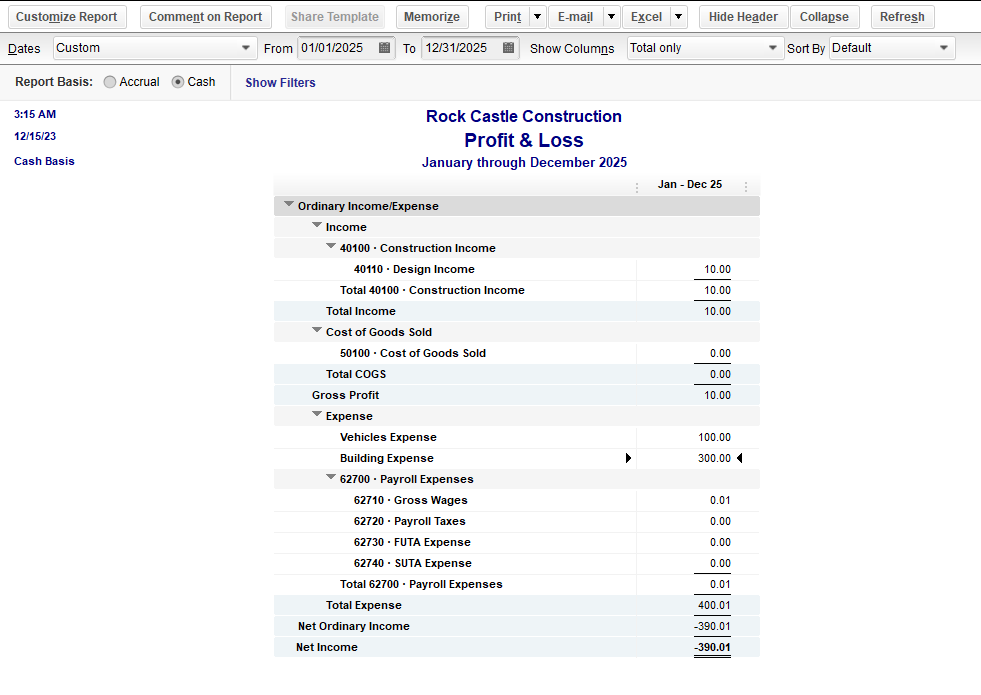This screenshot has width=981, height=695.
Task: Select the Building Expense row
Action: [517, 459]
